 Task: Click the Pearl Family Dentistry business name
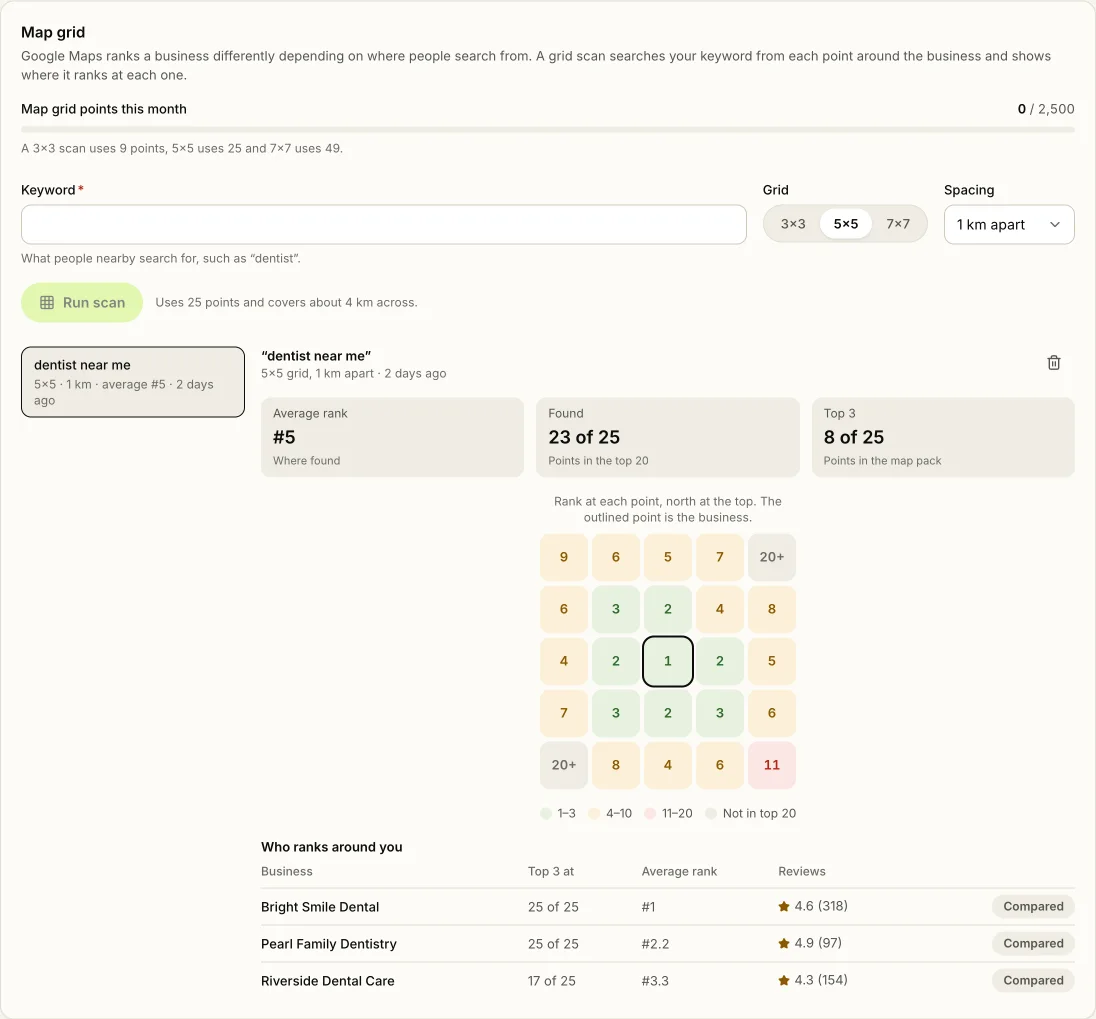click(329, 944)
